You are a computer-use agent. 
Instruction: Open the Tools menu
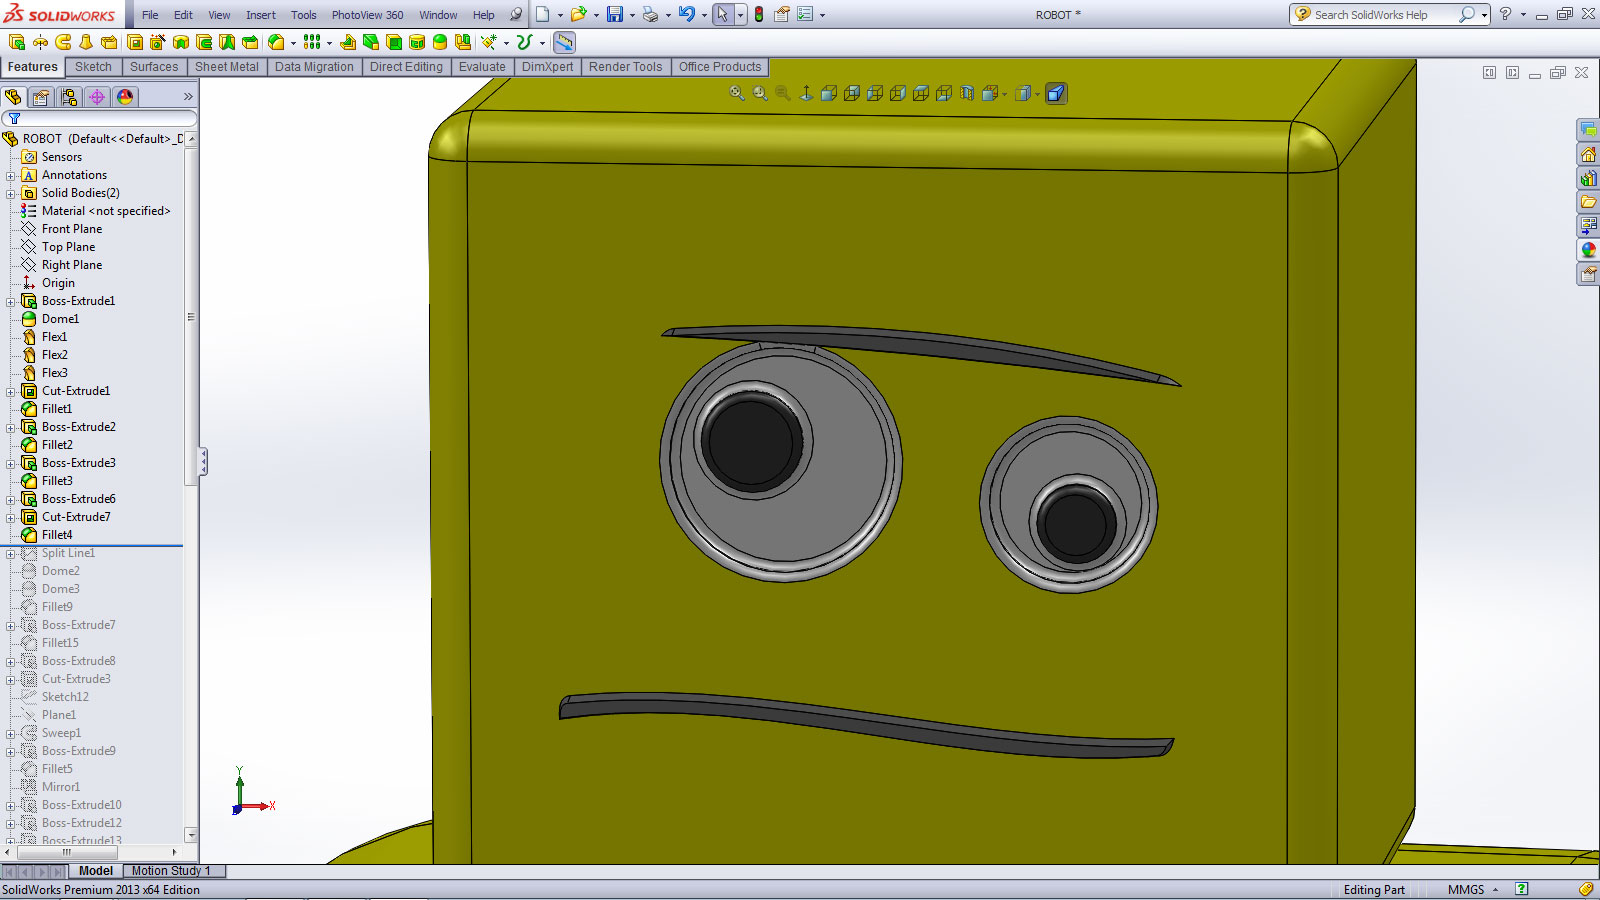[x=304, y=15]
